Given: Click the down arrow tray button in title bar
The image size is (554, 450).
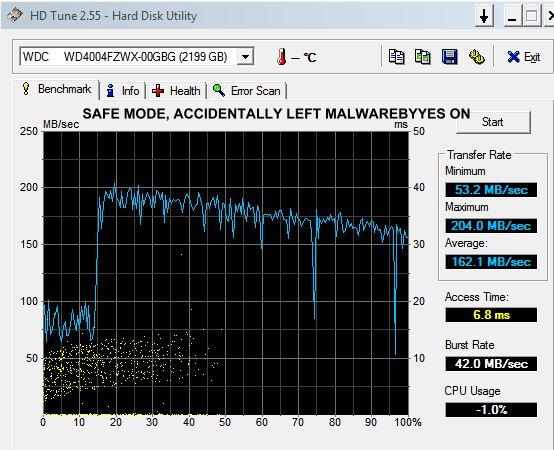Looking at the screenshot, I should 484,16.
